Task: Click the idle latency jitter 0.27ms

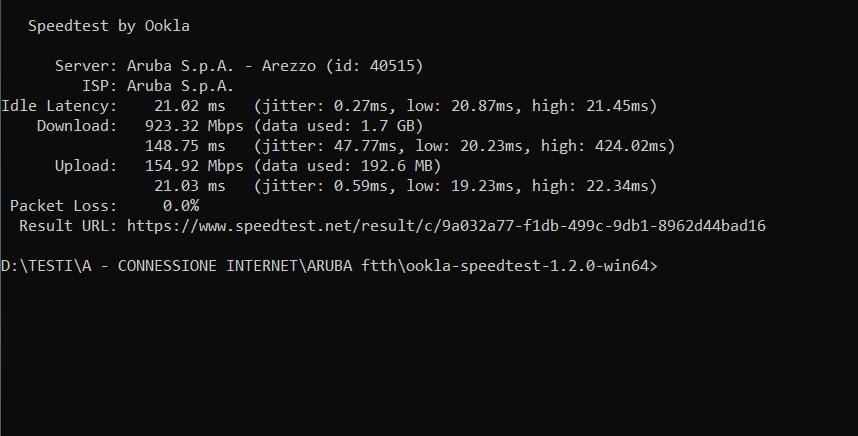Action: pos(344,105)
